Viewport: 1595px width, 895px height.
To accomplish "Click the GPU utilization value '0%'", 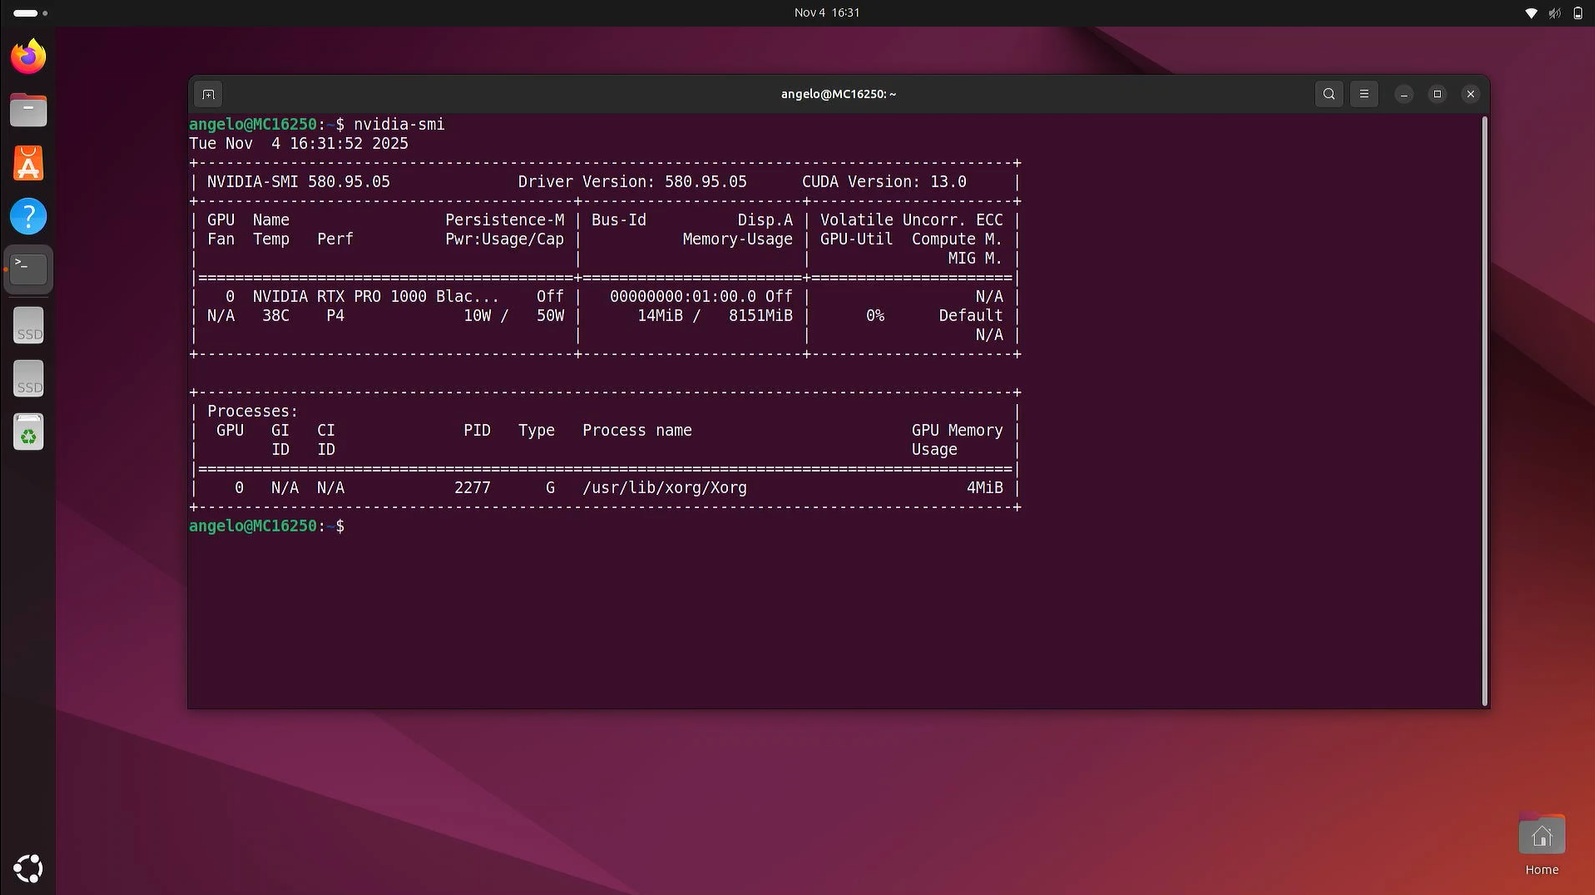I will (x=875, y=315).
